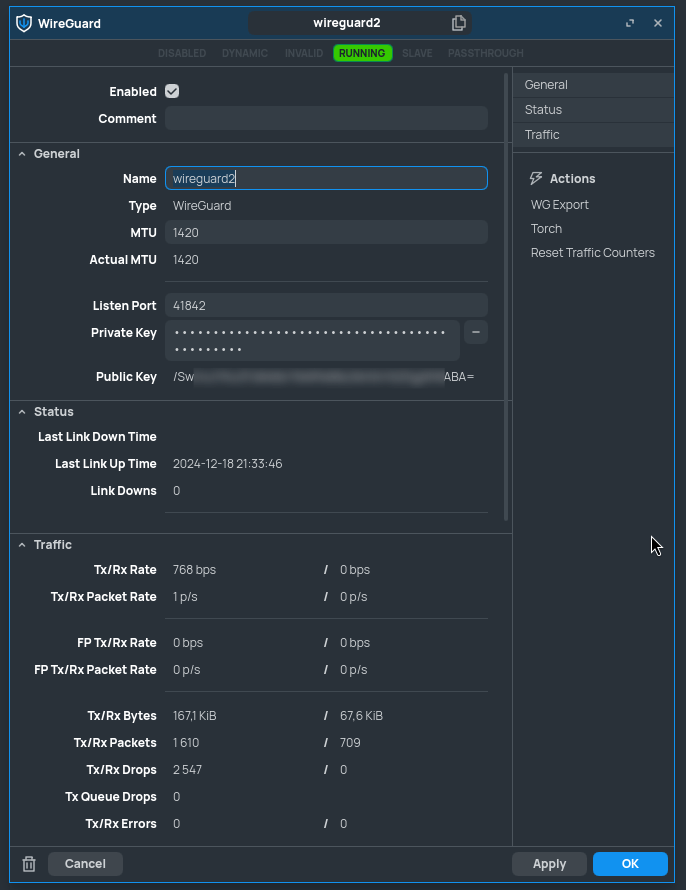The width and height of the screenshot is (686, 890).
Task: Click the Public Key value
Action: [323, 377]
